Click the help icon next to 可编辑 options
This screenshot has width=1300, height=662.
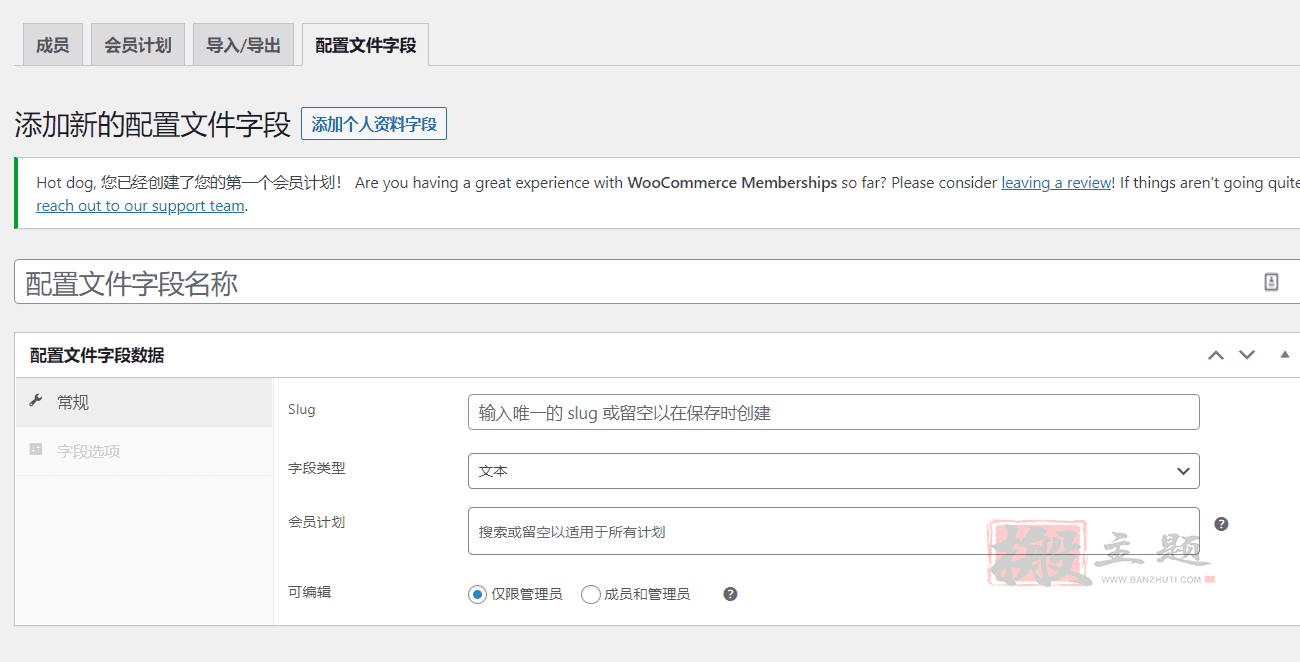pyautogui.click(x=730, y=594)
